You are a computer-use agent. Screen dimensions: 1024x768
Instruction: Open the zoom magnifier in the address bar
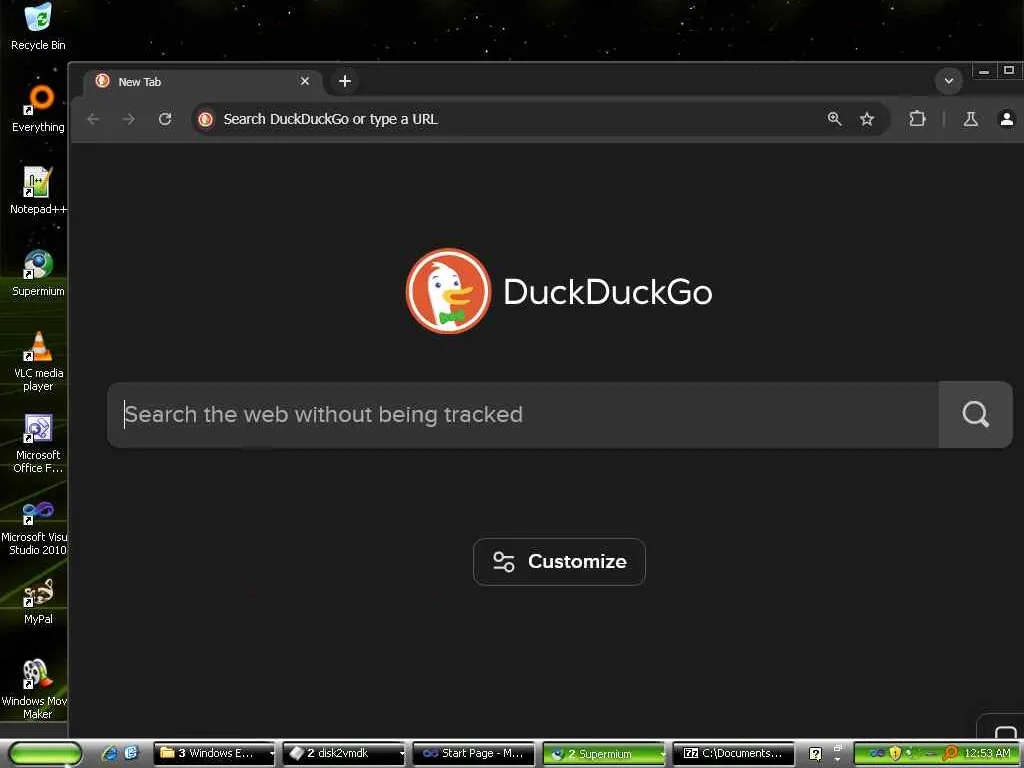click(x=834, y=119)
